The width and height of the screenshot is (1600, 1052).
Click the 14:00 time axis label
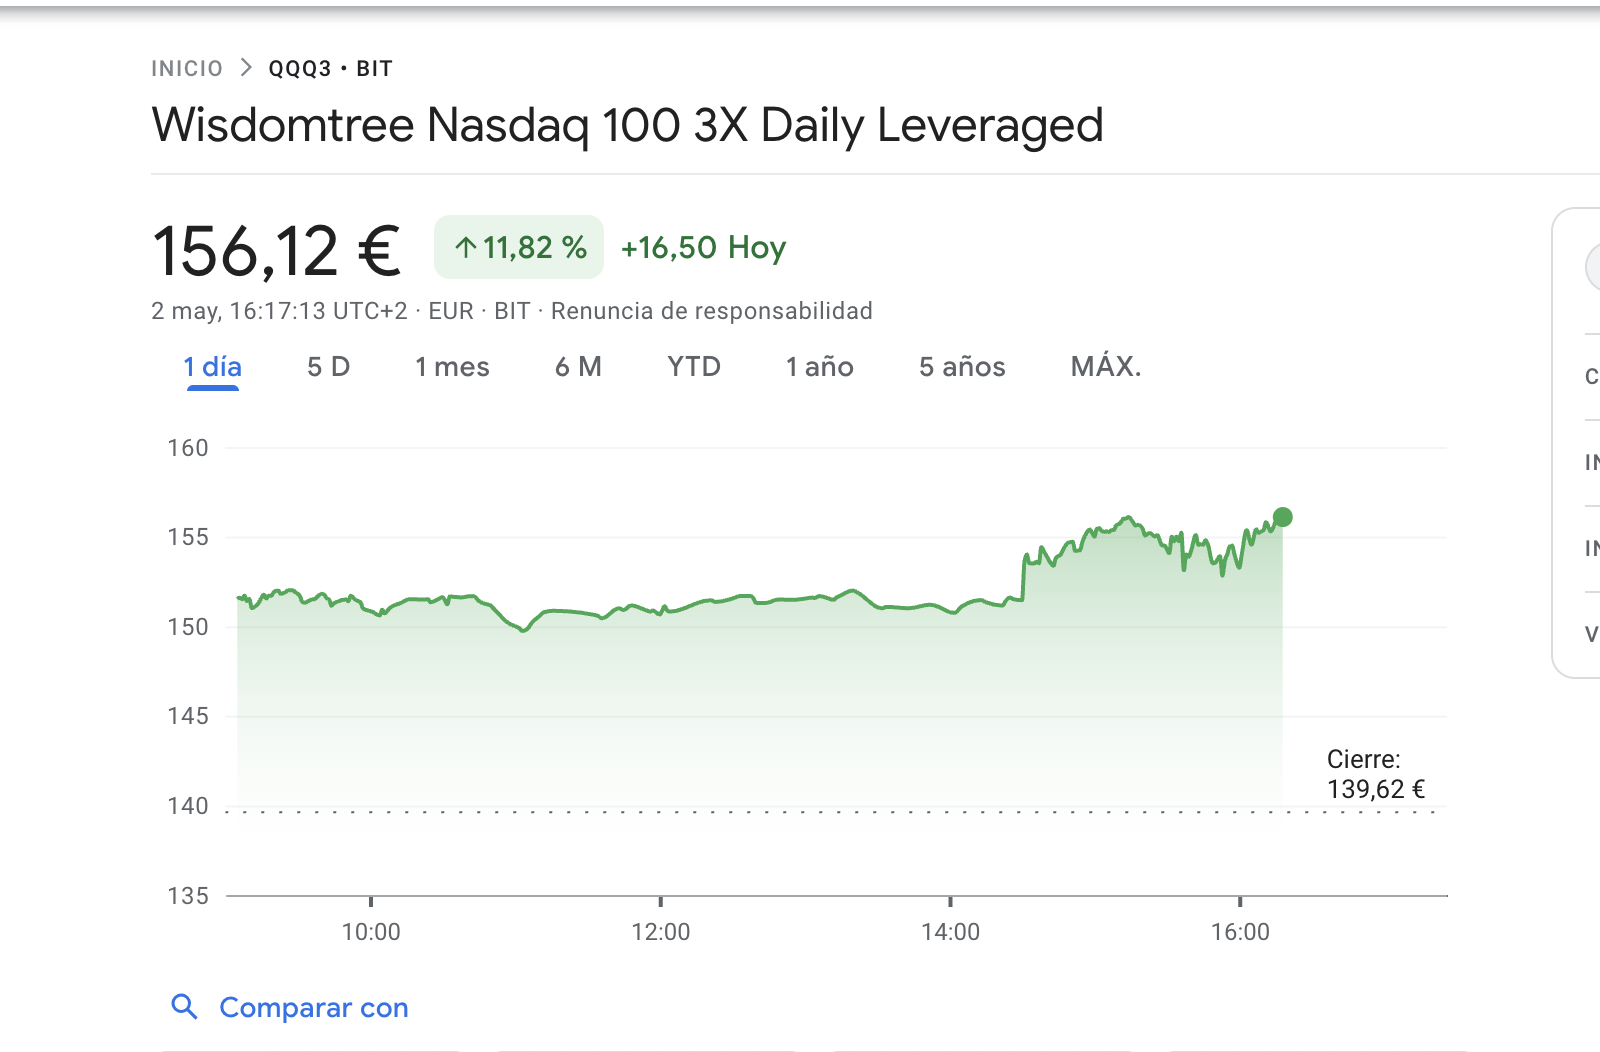coord(951,932)
